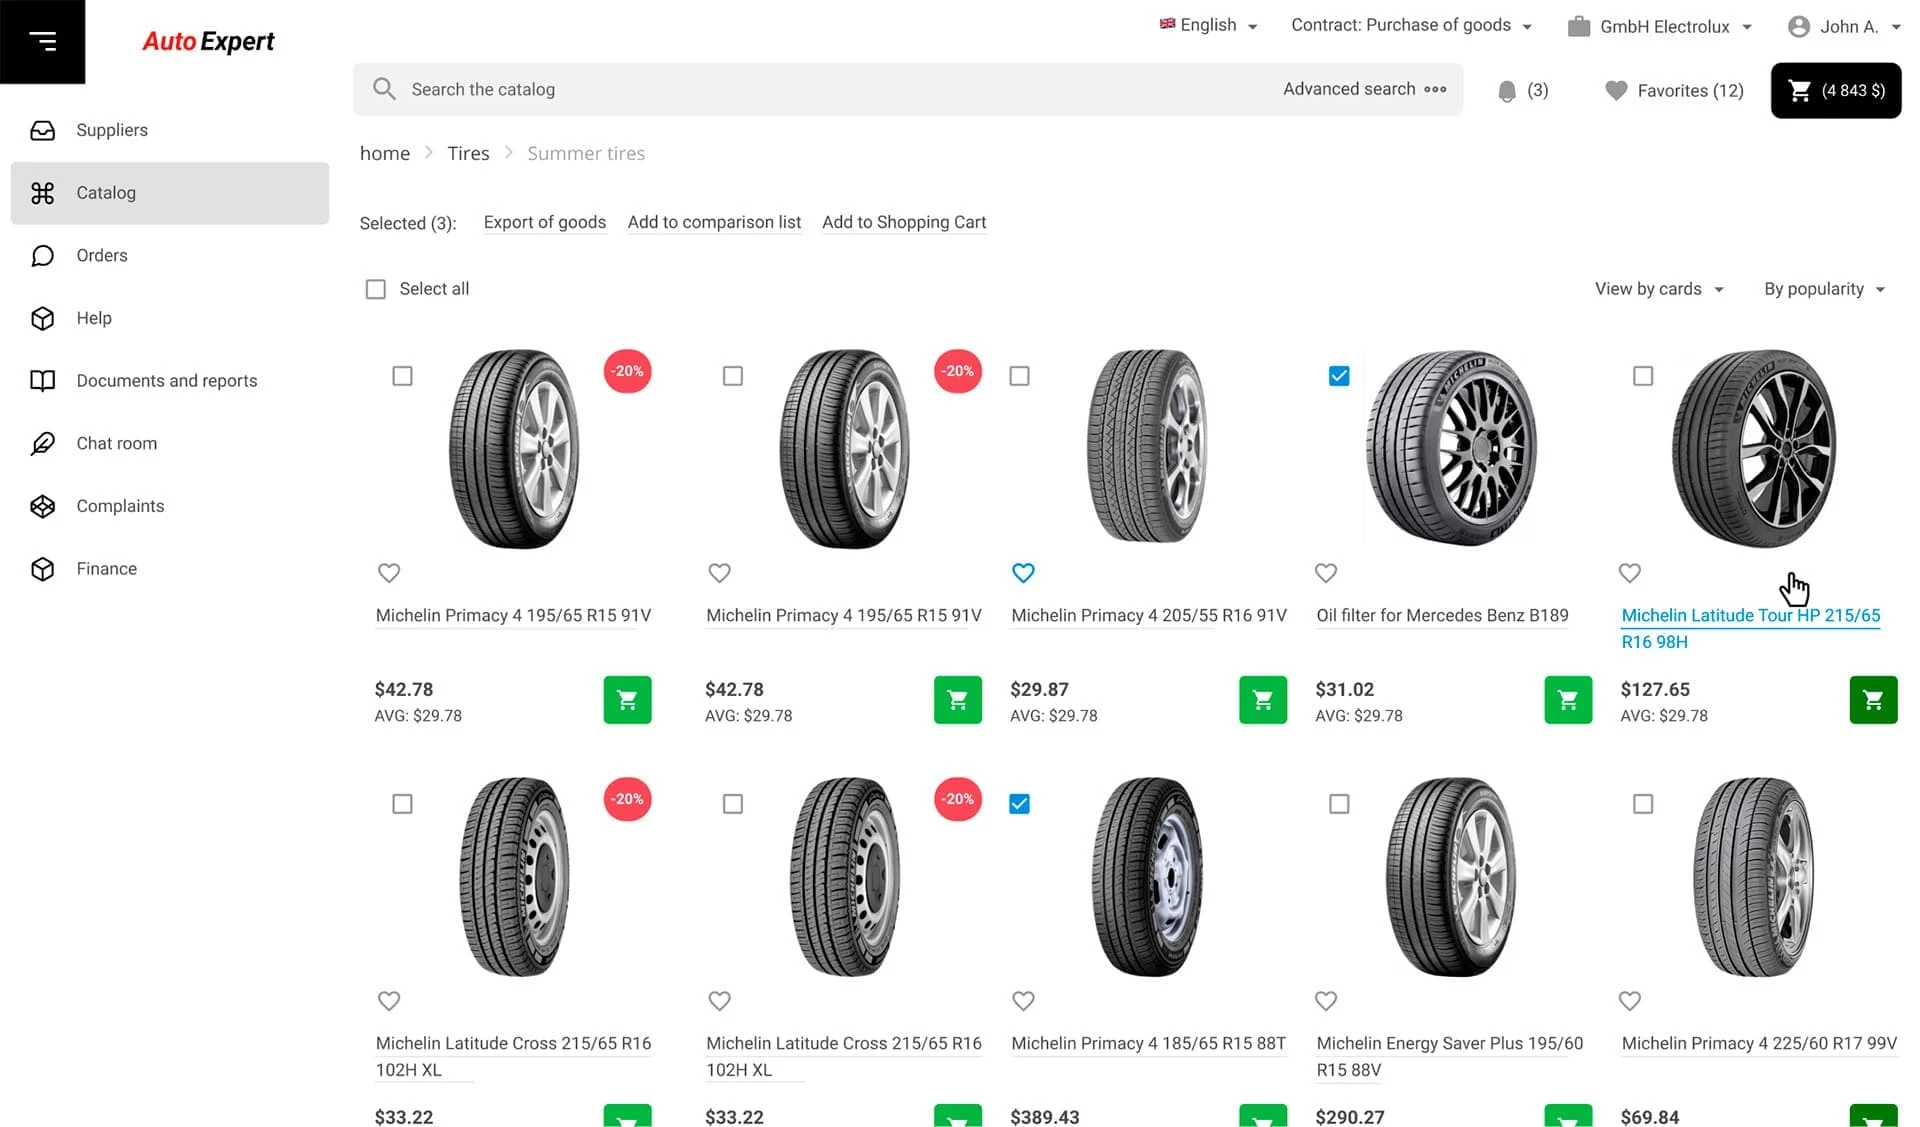Click the user avatar icon for John A.
Viewport: 1920px width, 1127px height.
click(1799, 27)
